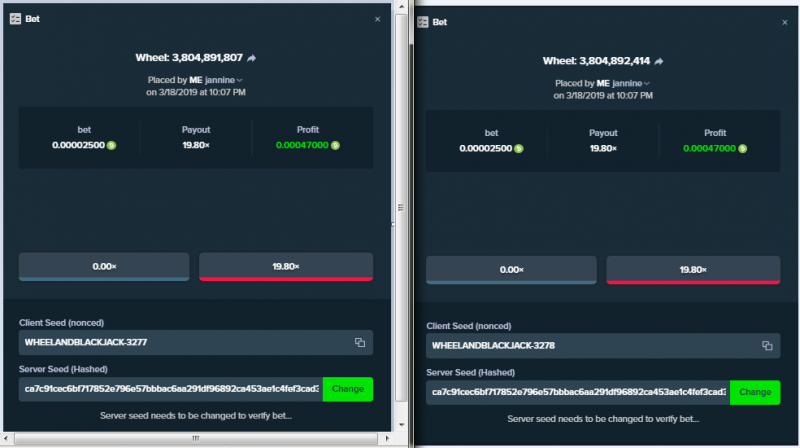Select the 0.00× segment in right window
The width and height of the screenshot is (800, 448).
click(x=511, y=269)
